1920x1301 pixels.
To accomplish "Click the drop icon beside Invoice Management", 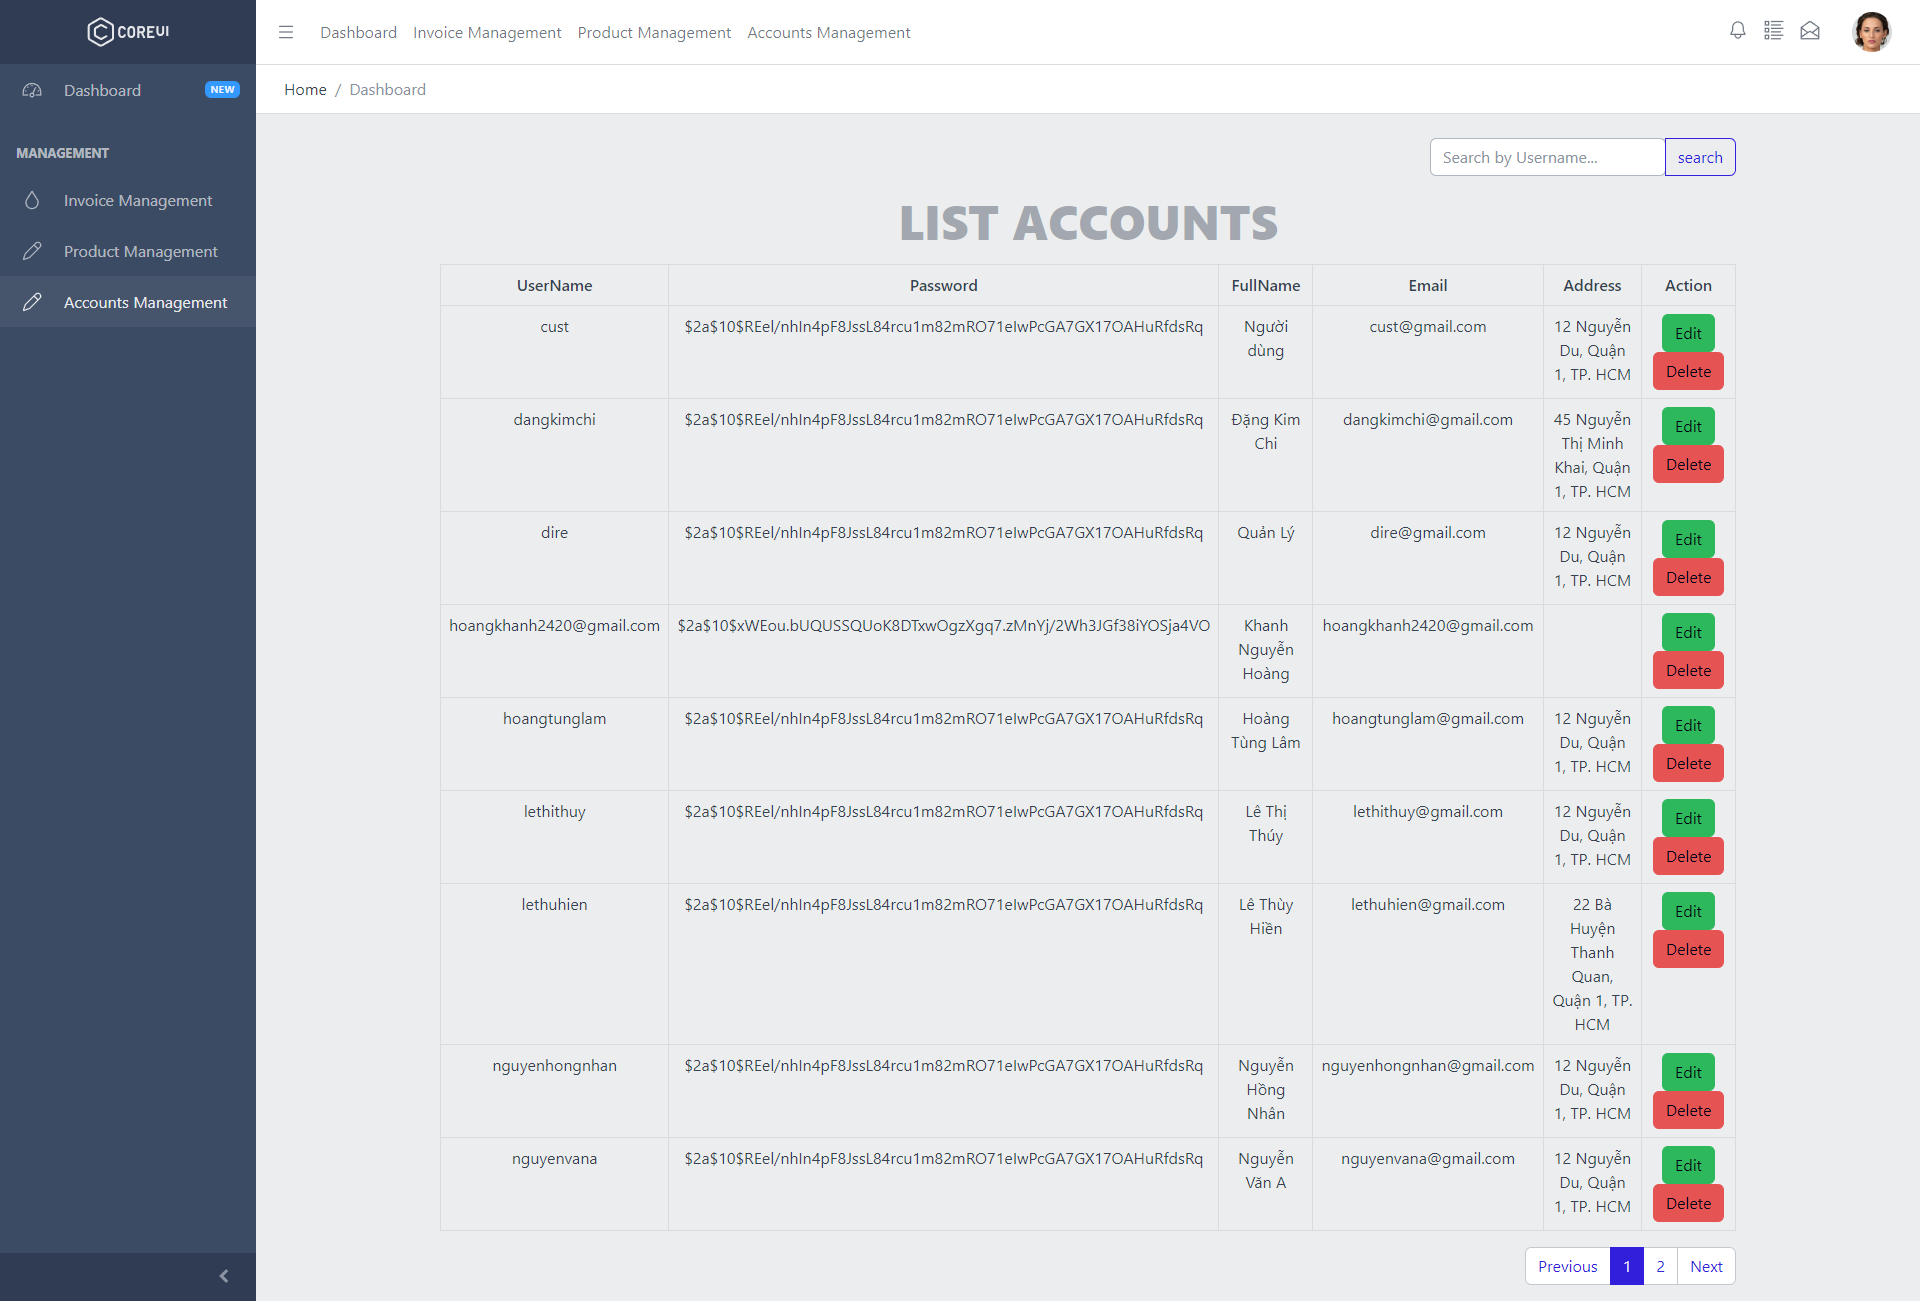I will 32,200.
